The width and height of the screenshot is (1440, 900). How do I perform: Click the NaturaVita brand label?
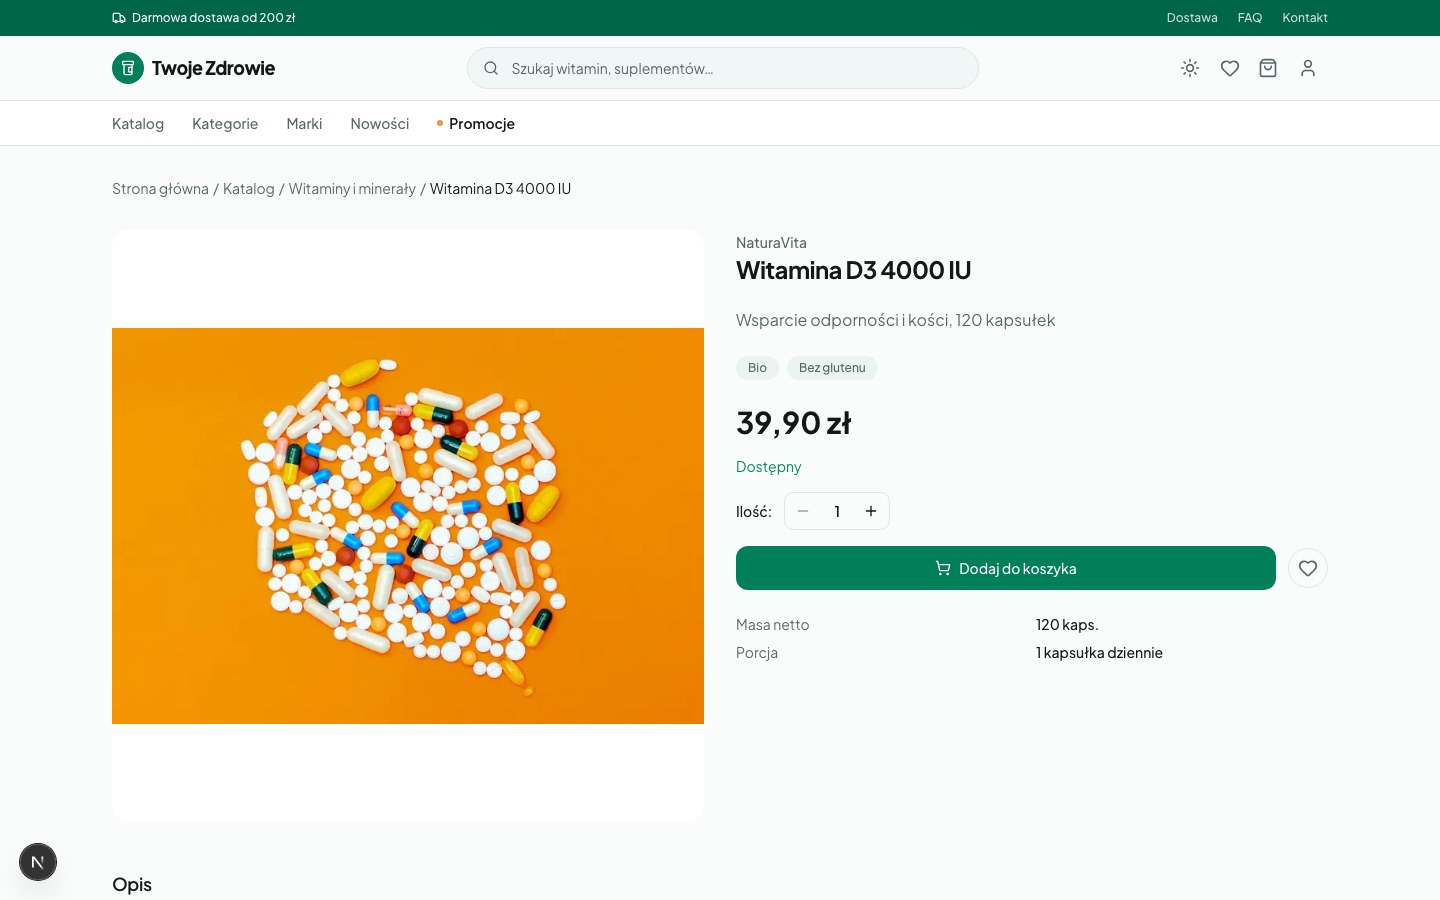(771, 243)
